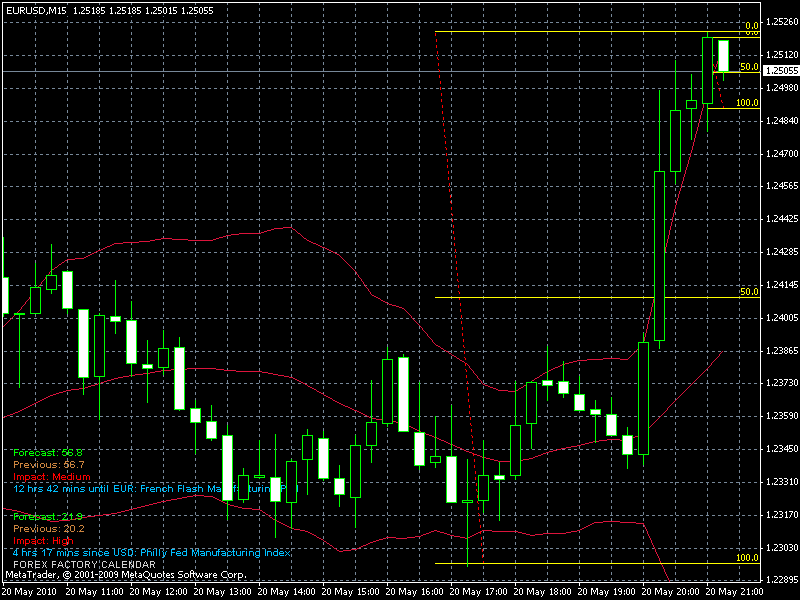Click the 'Forecast: 56.8' text
800x600 pixels.
(48, 453)
